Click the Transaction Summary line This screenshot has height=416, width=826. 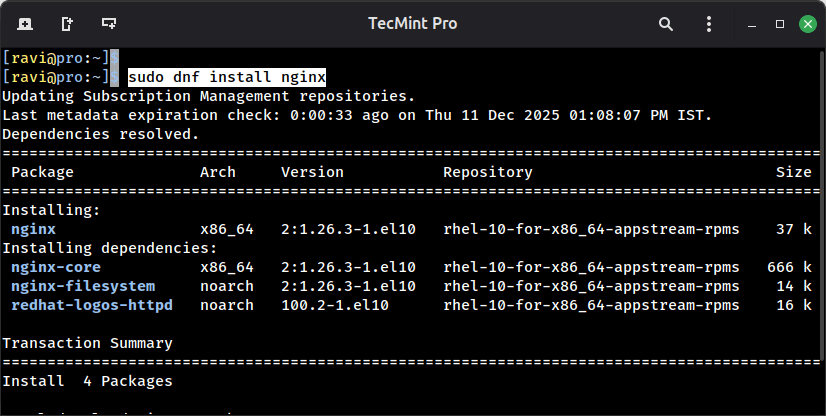[87, 343]
